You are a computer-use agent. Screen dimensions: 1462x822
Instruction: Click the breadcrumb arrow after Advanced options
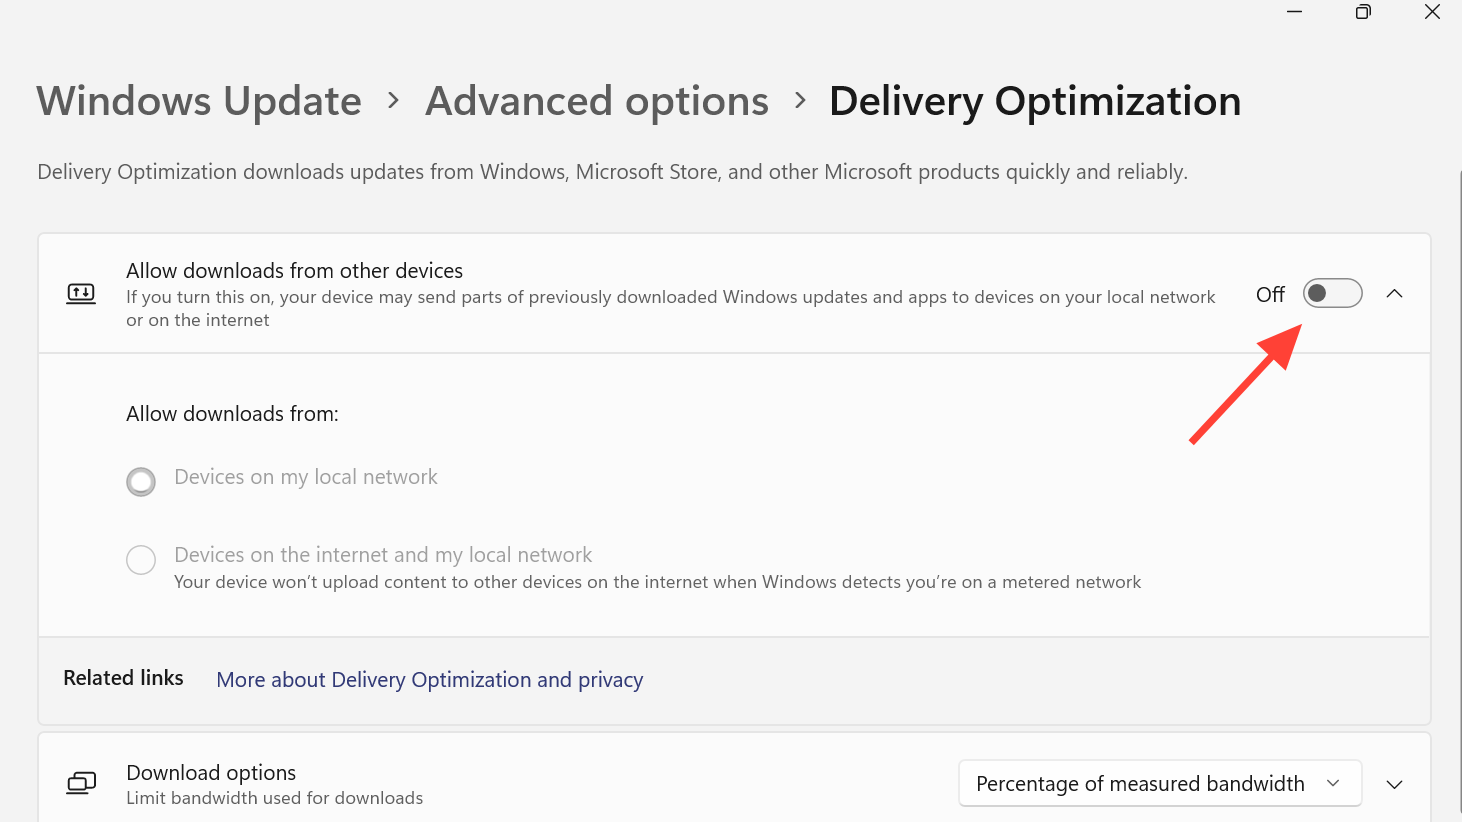800,100
